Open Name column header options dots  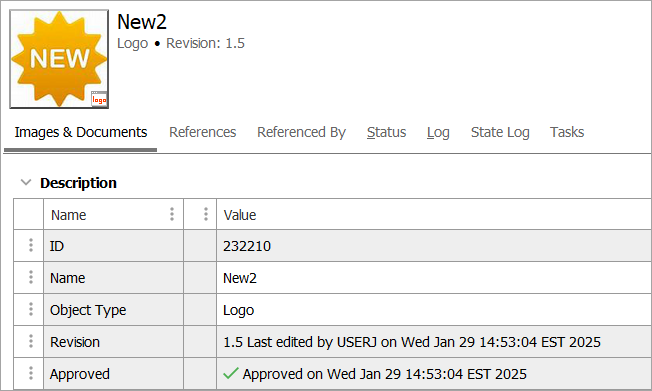172,214
